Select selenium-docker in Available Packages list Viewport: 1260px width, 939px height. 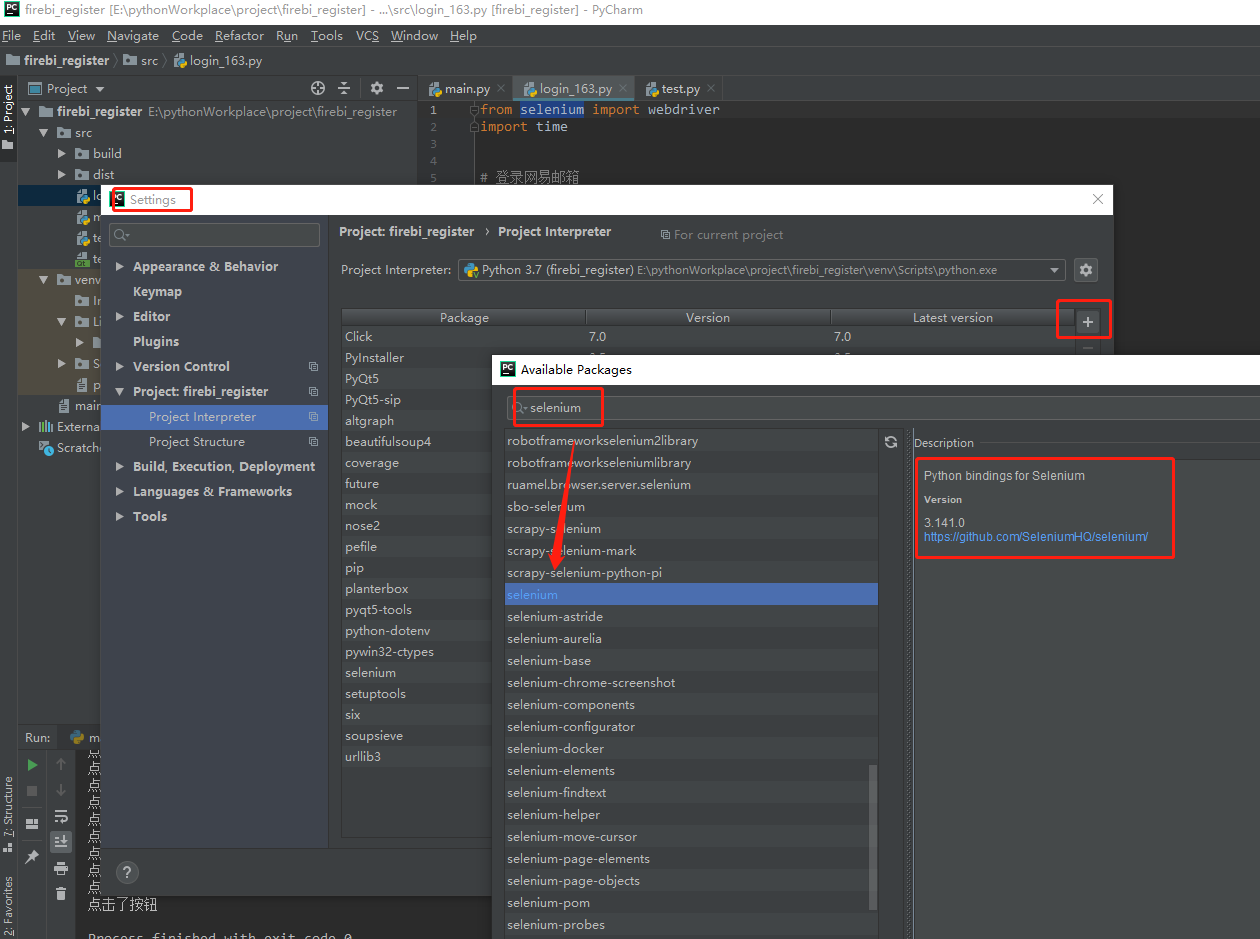click(x=691, y=749)
